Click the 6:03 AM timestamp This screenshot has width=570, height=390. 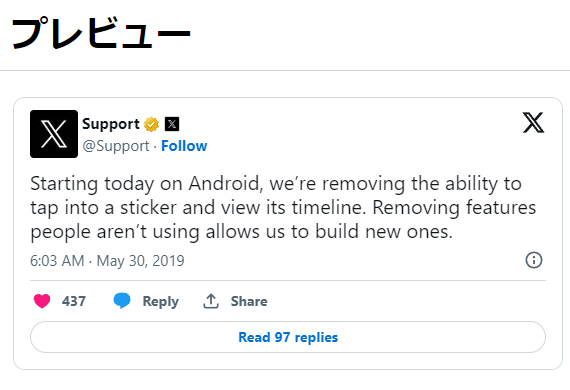tap(57, 261)
